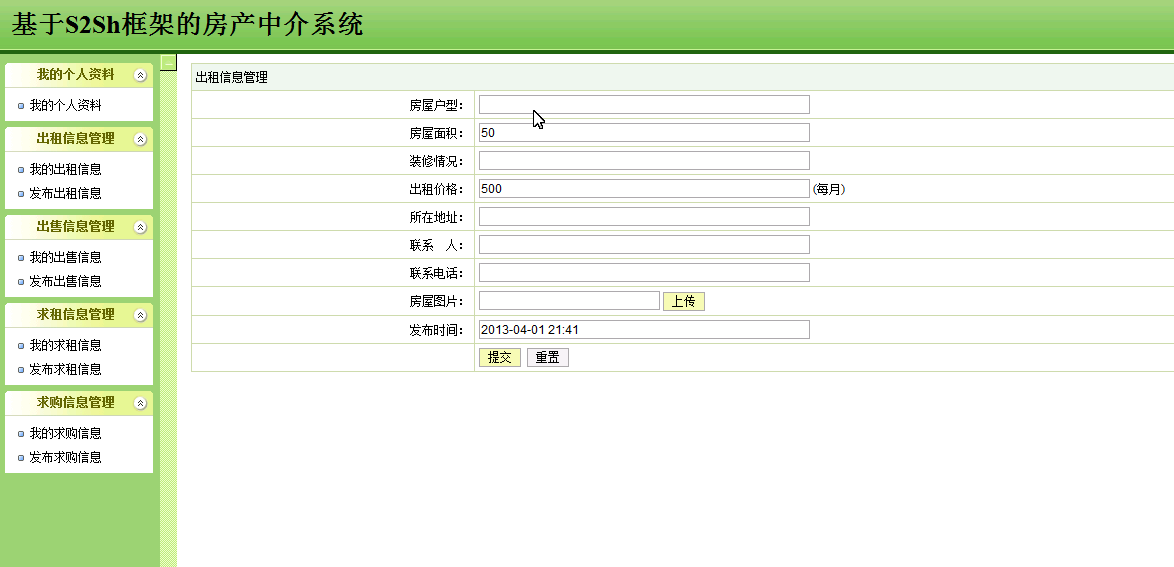Click the 出租信息管理 sidebar header title
The height and width of the screenshot is (567, 1174).
tap(76, 139)
